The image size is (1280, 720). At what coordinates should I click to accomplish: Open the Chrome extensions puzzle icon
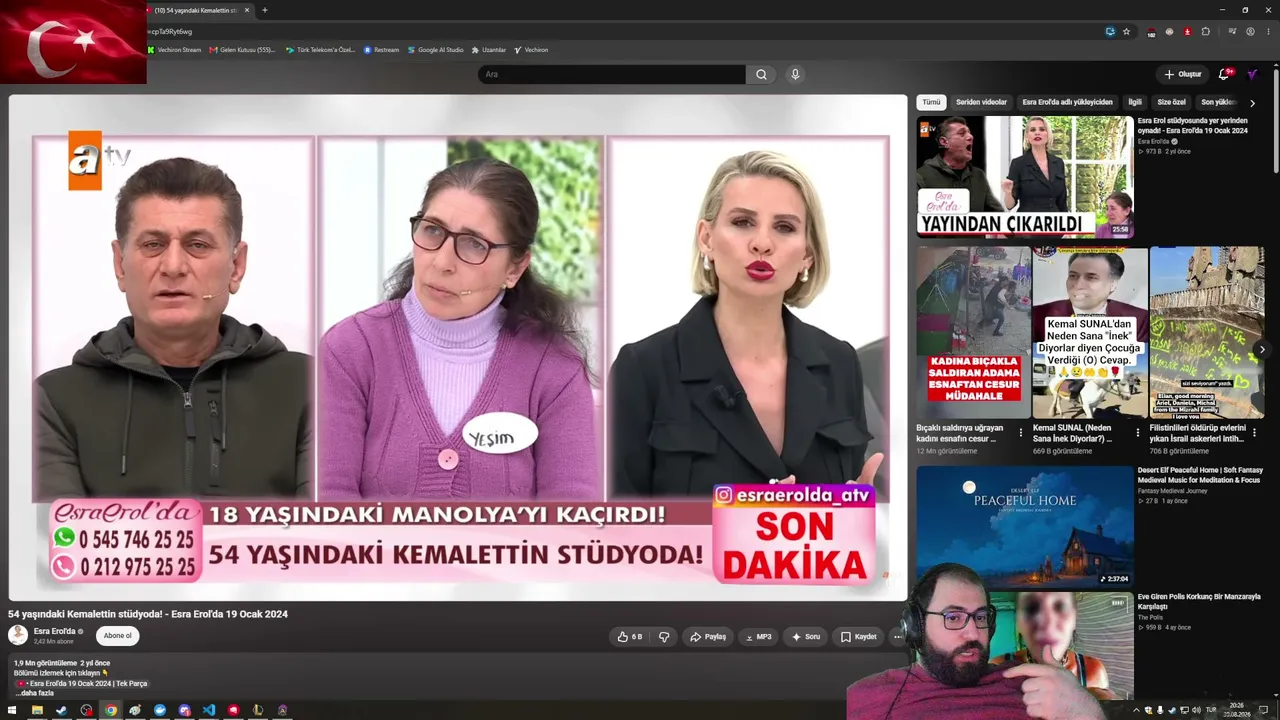(x=1206, y=31)
